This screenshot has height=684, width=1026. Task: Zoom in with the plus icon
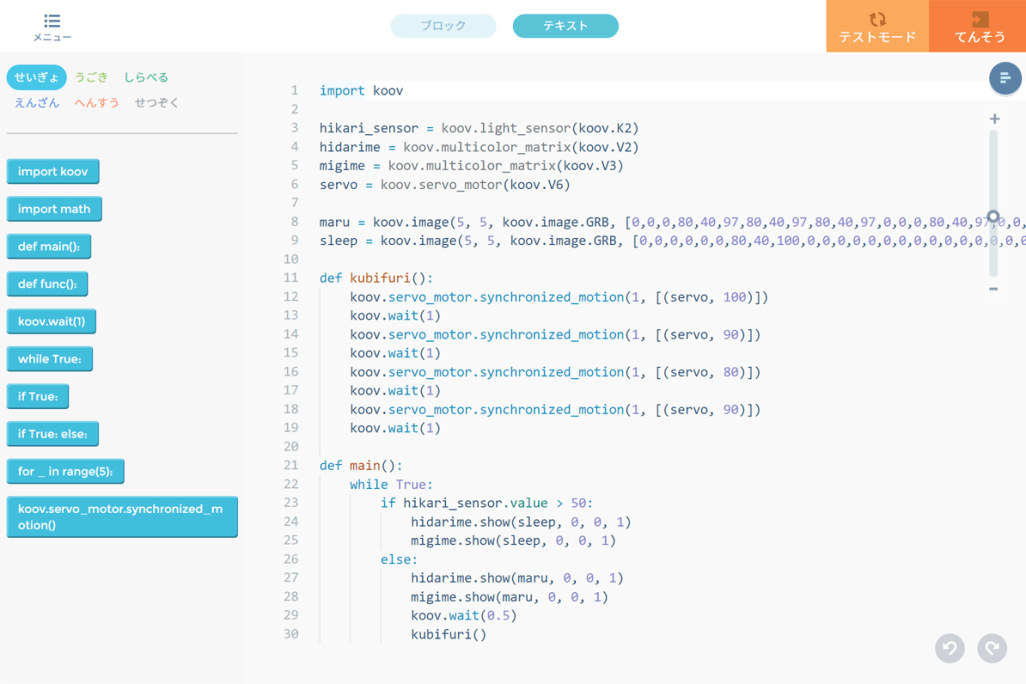[x=994, y=119]
